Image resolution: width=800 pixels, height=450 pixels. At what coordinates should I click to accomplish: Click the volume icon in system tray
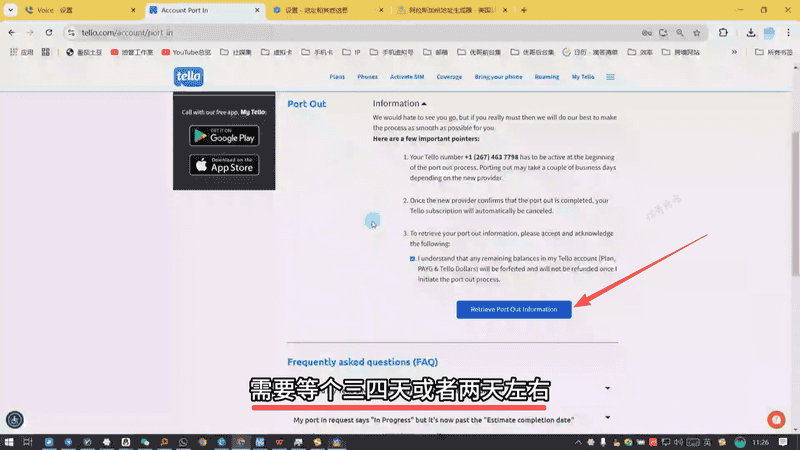[678, 442]
